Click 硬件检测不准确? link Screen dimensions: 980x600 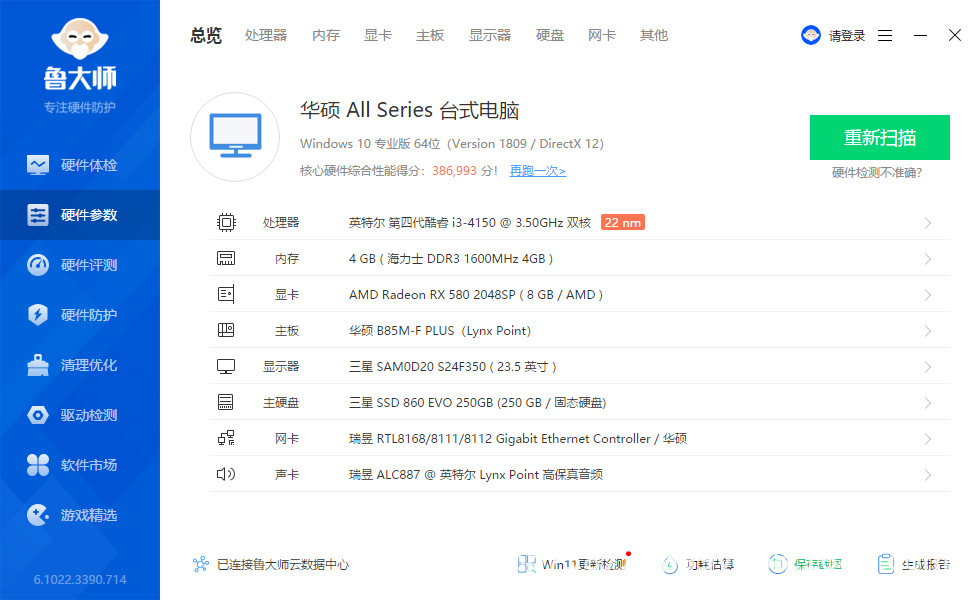tap(877, 172)
